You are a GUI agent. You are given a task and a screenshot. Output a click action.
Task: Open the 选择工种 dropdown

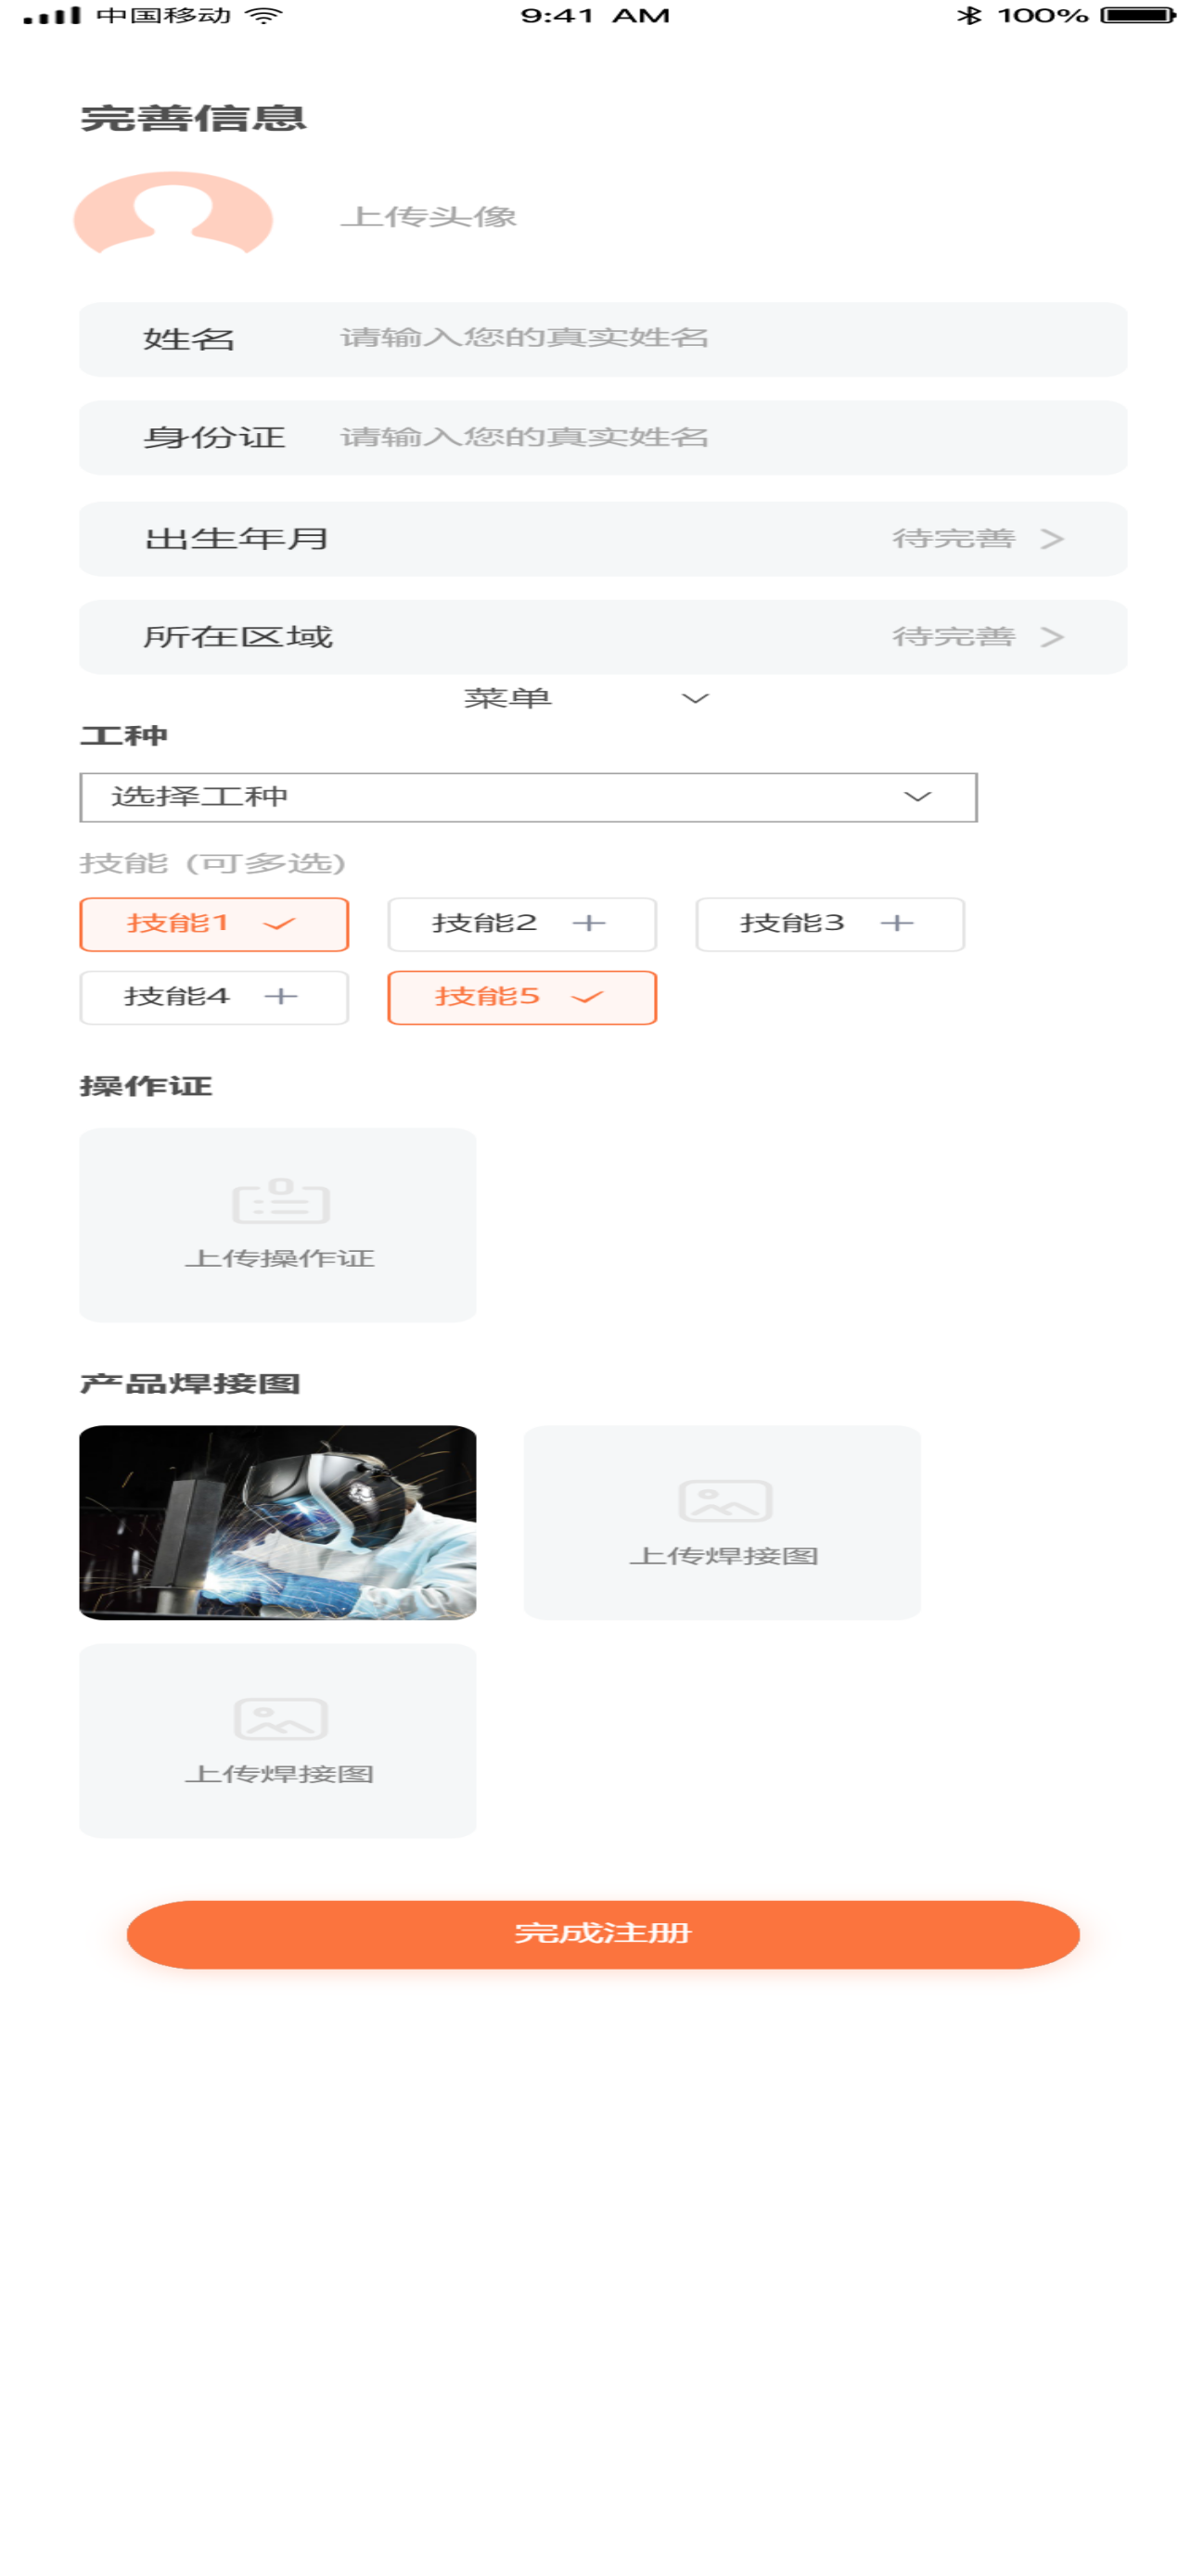coord(528,797)
